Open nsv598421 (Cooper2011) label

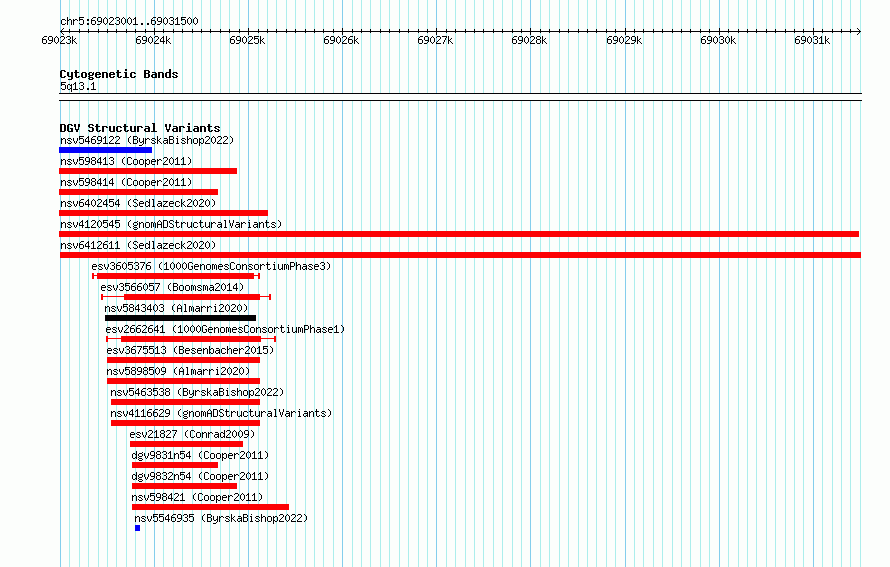197,497
